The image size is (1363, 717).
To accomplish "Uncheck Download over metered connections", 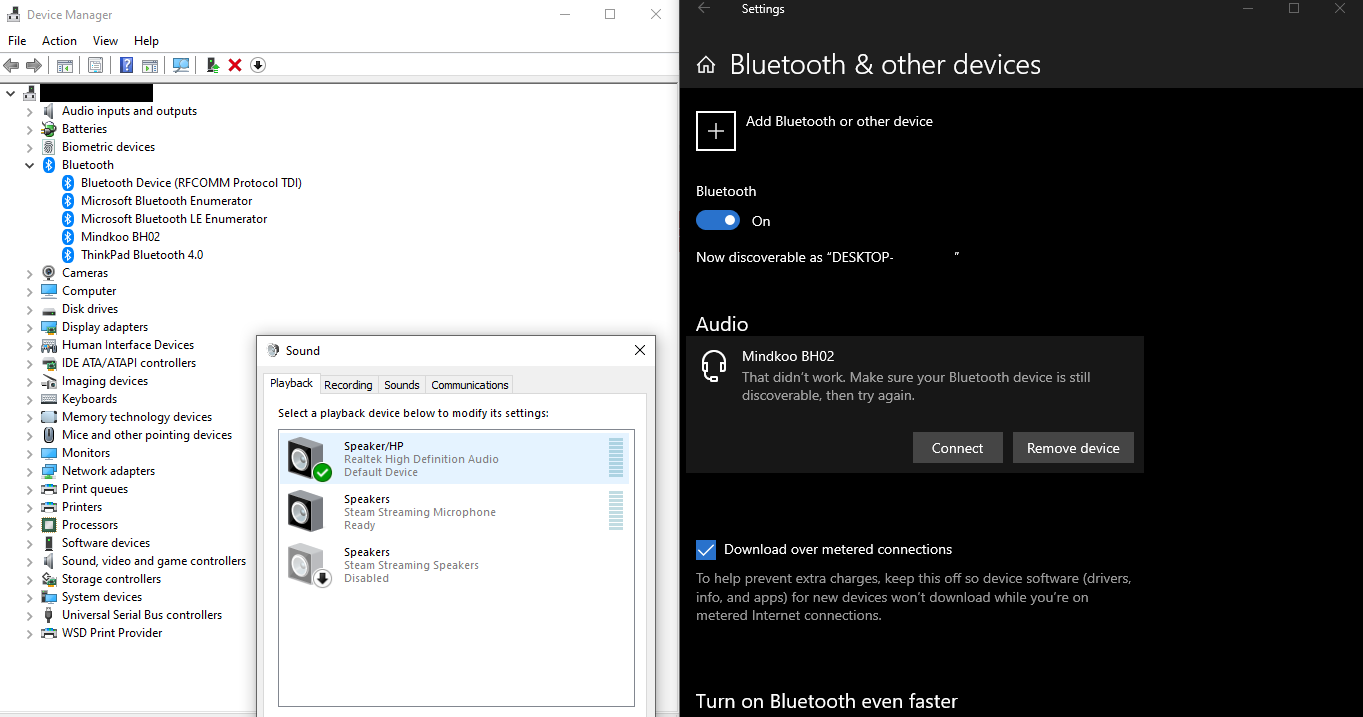I will [x=706, y=550].
